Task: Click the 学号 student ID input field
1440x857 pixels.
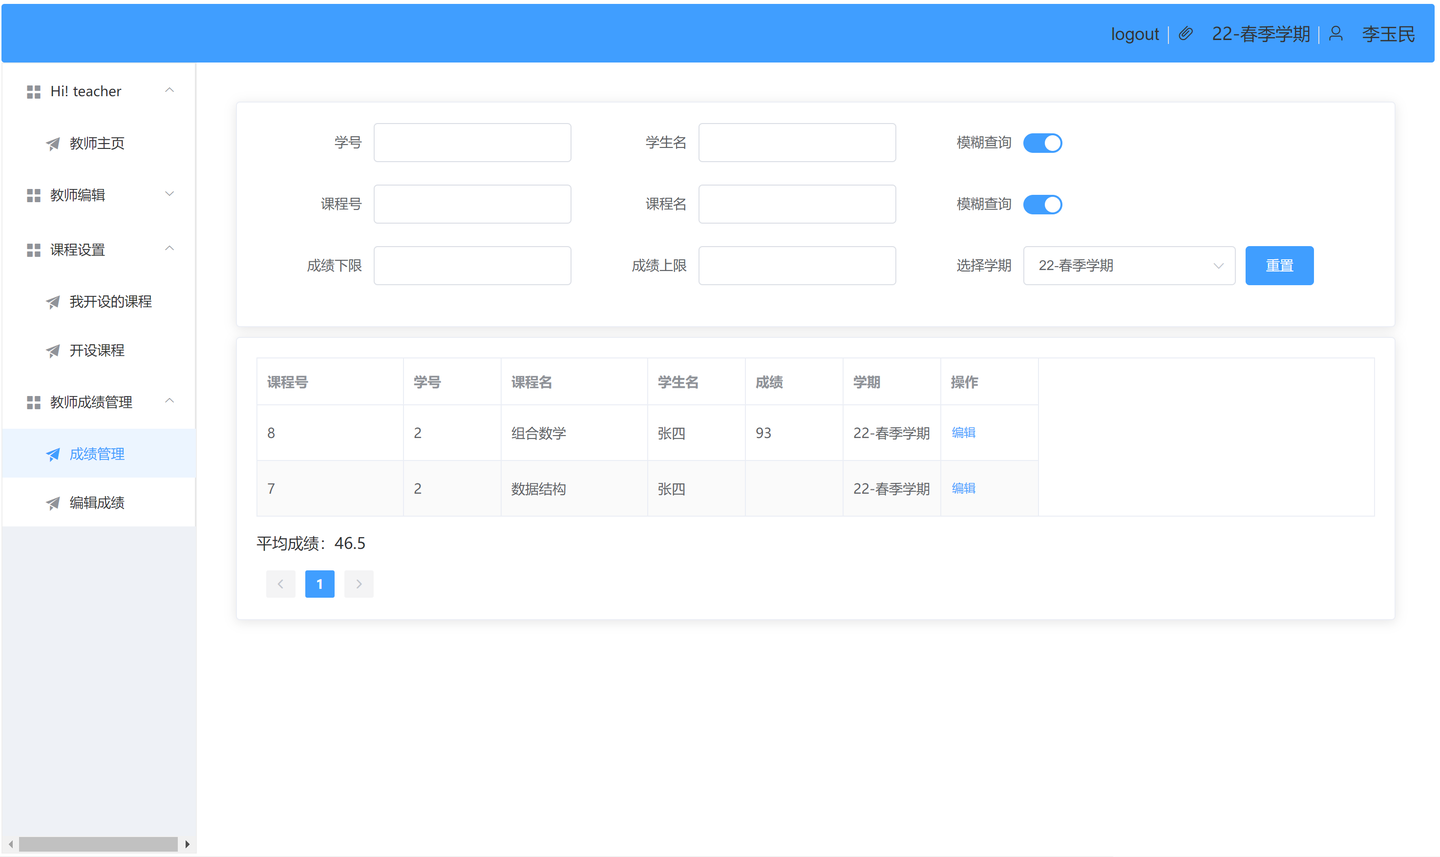Action: 472,142
